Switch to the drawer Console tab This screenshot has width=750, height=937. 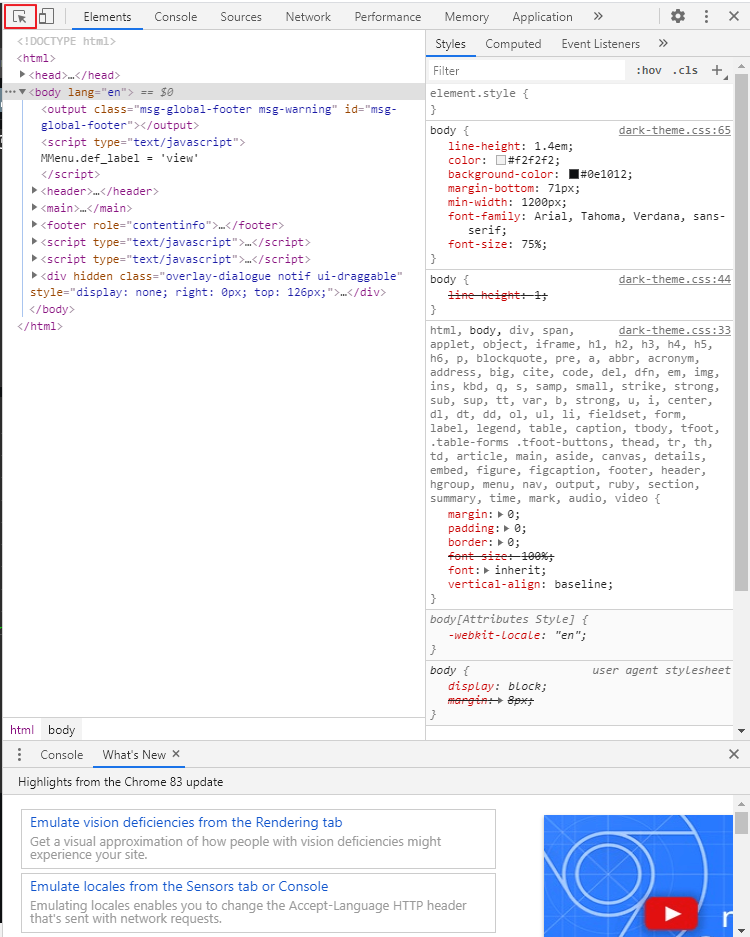[62, 755]
